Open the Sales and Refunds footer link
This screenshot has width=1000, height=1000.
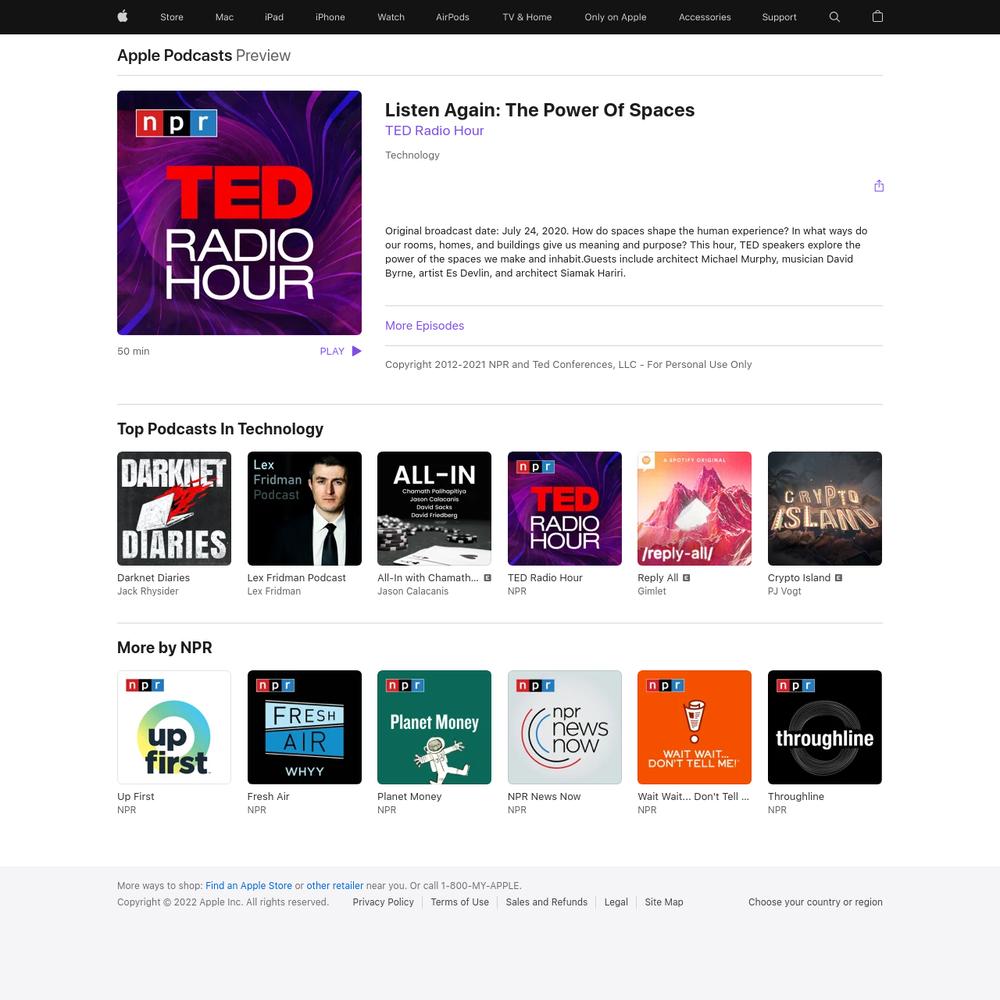tap(547, 902)
